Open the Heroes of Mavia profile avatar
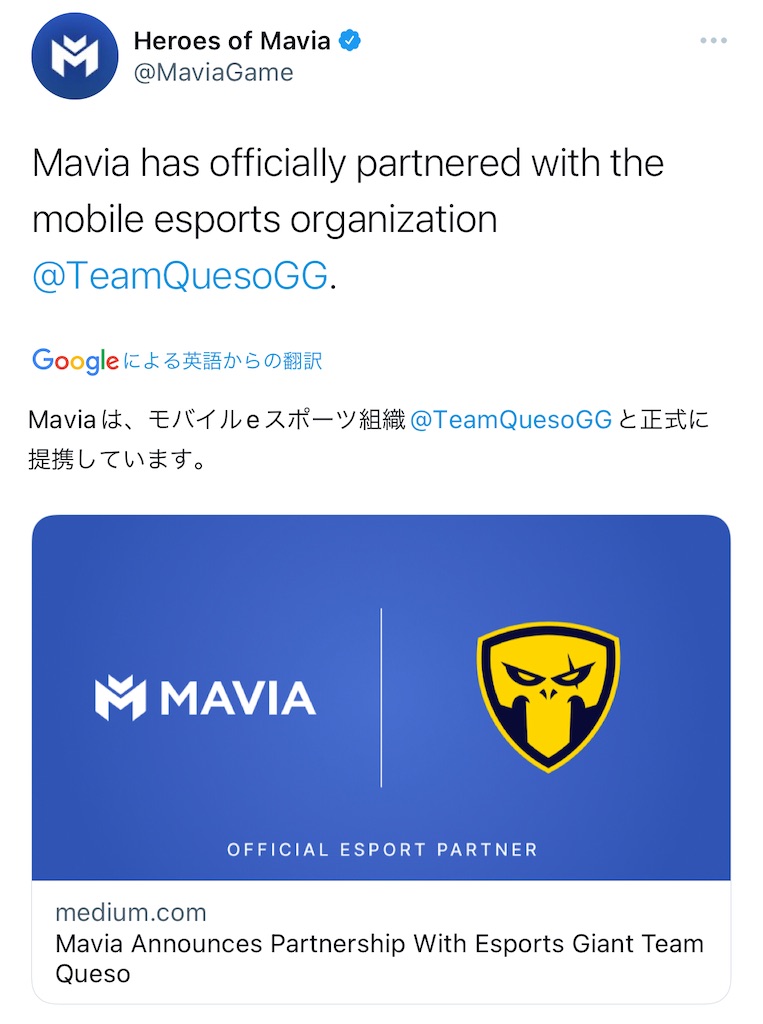 74,56
